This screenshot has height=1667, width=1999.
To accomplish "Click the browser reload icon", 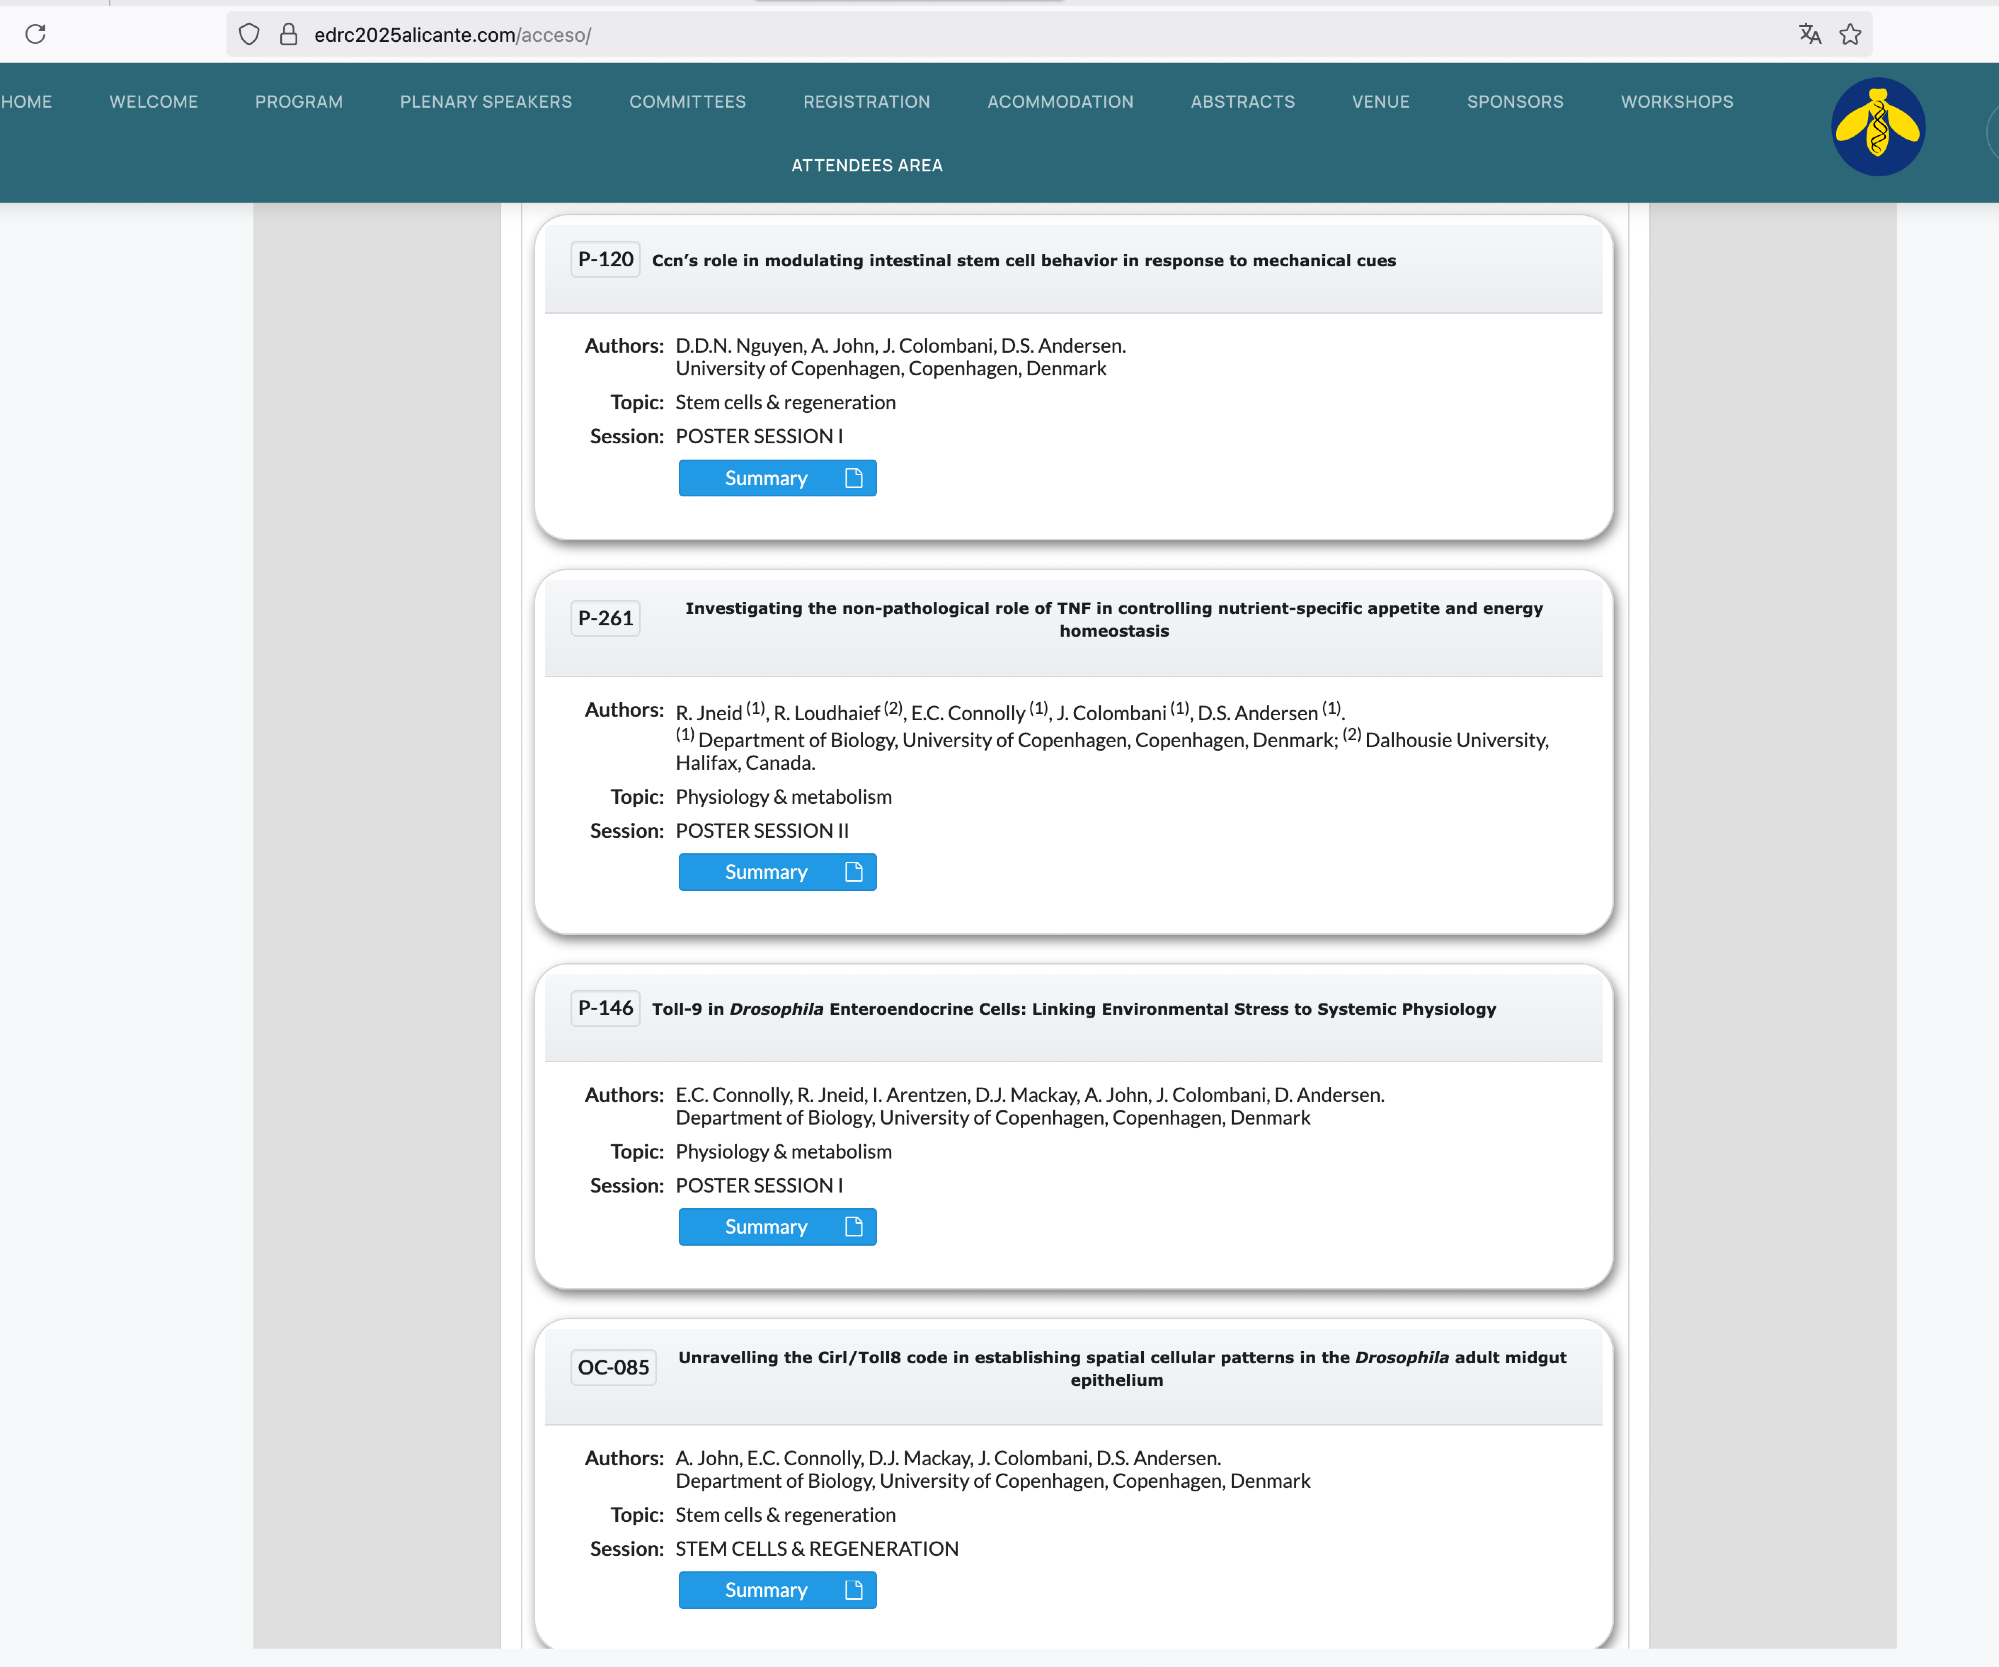I will pyautogui.click(x=36, y=34).
